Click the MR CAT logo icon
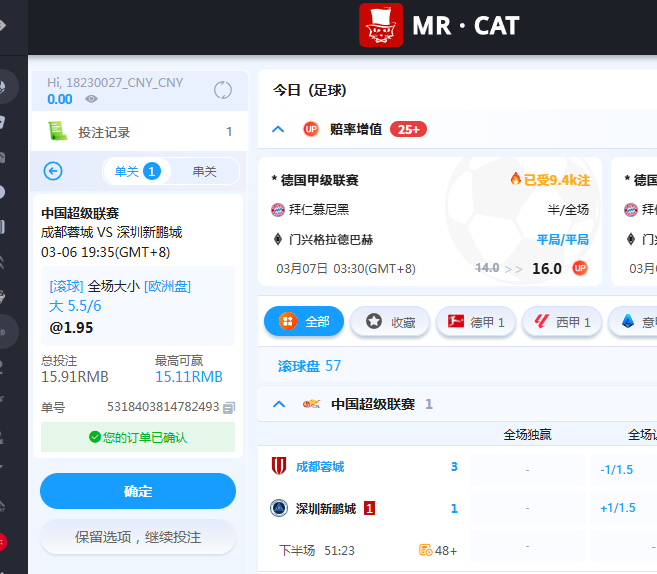 coord(381,25)
